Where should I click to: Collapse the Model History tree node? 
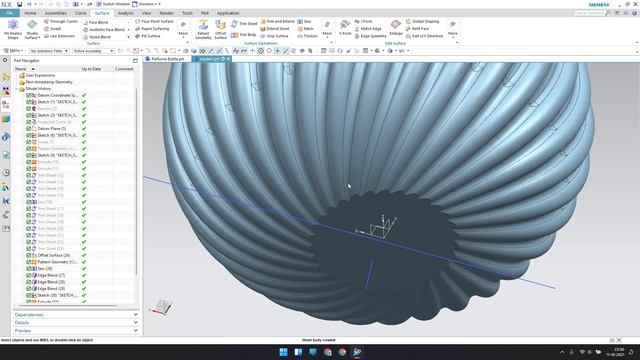[17, 89]
